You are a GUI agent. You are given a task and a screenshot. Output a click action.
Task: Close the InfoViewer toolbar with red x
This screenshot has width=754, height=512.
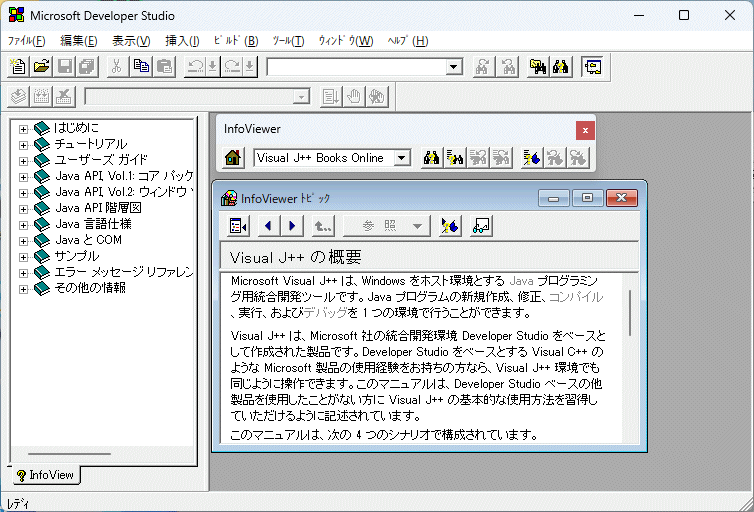tap(585, 130)
